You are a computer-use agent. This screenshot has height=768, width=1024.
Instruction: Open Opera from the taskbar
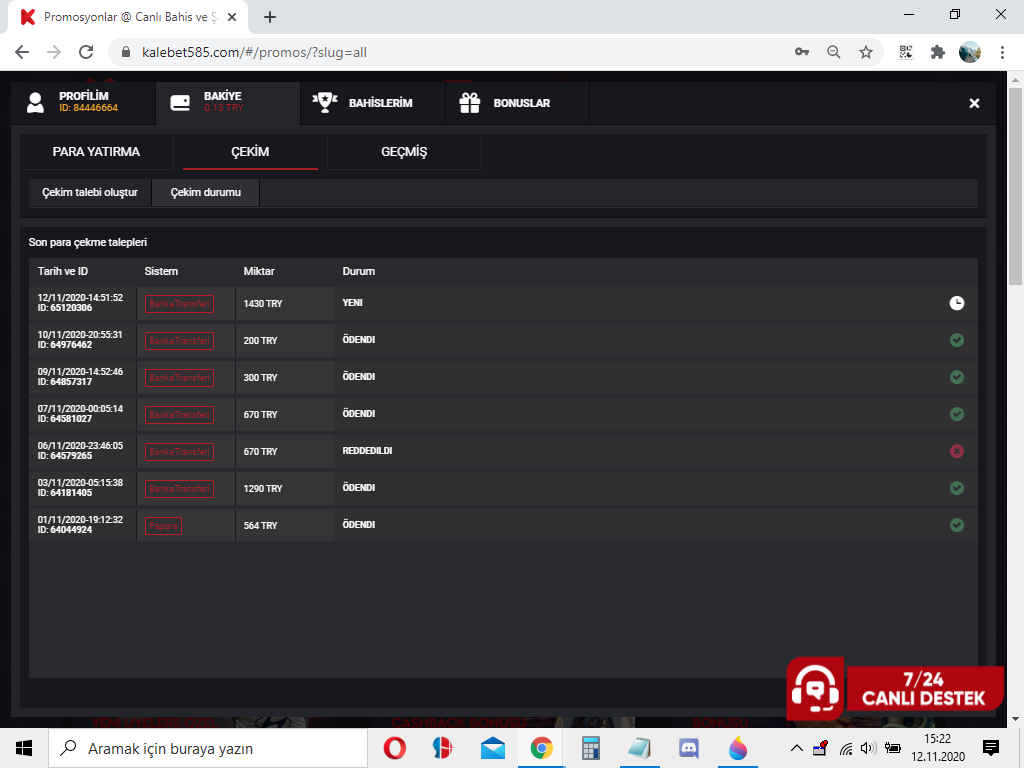tap(394, 748)
